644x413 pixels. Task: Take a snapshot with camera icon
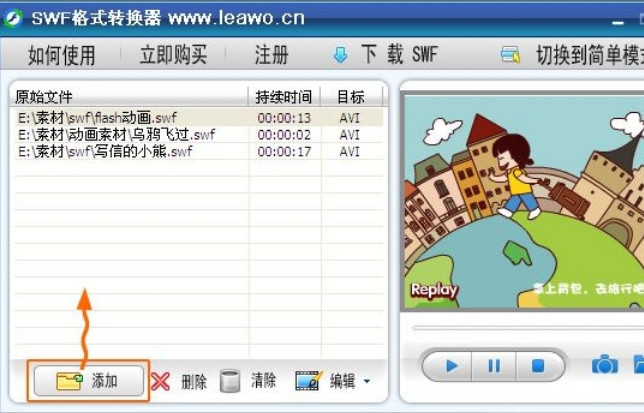pyautogui.click(x=605, y=364)
